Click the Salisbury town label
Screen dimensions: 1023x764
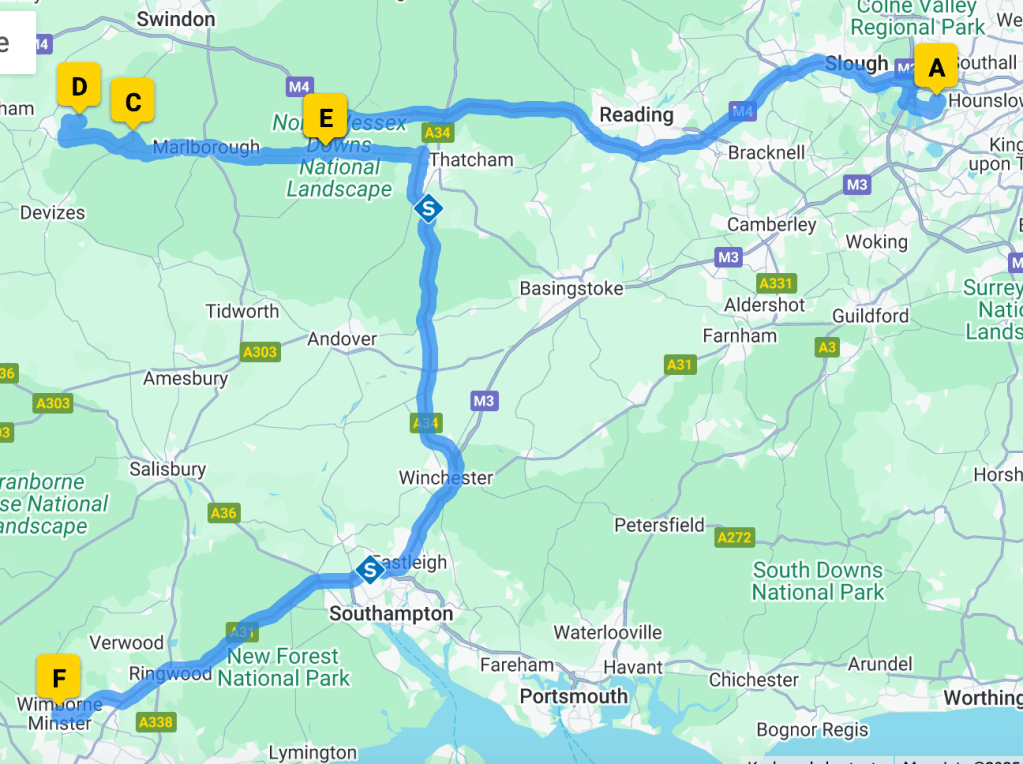(168, 469)
